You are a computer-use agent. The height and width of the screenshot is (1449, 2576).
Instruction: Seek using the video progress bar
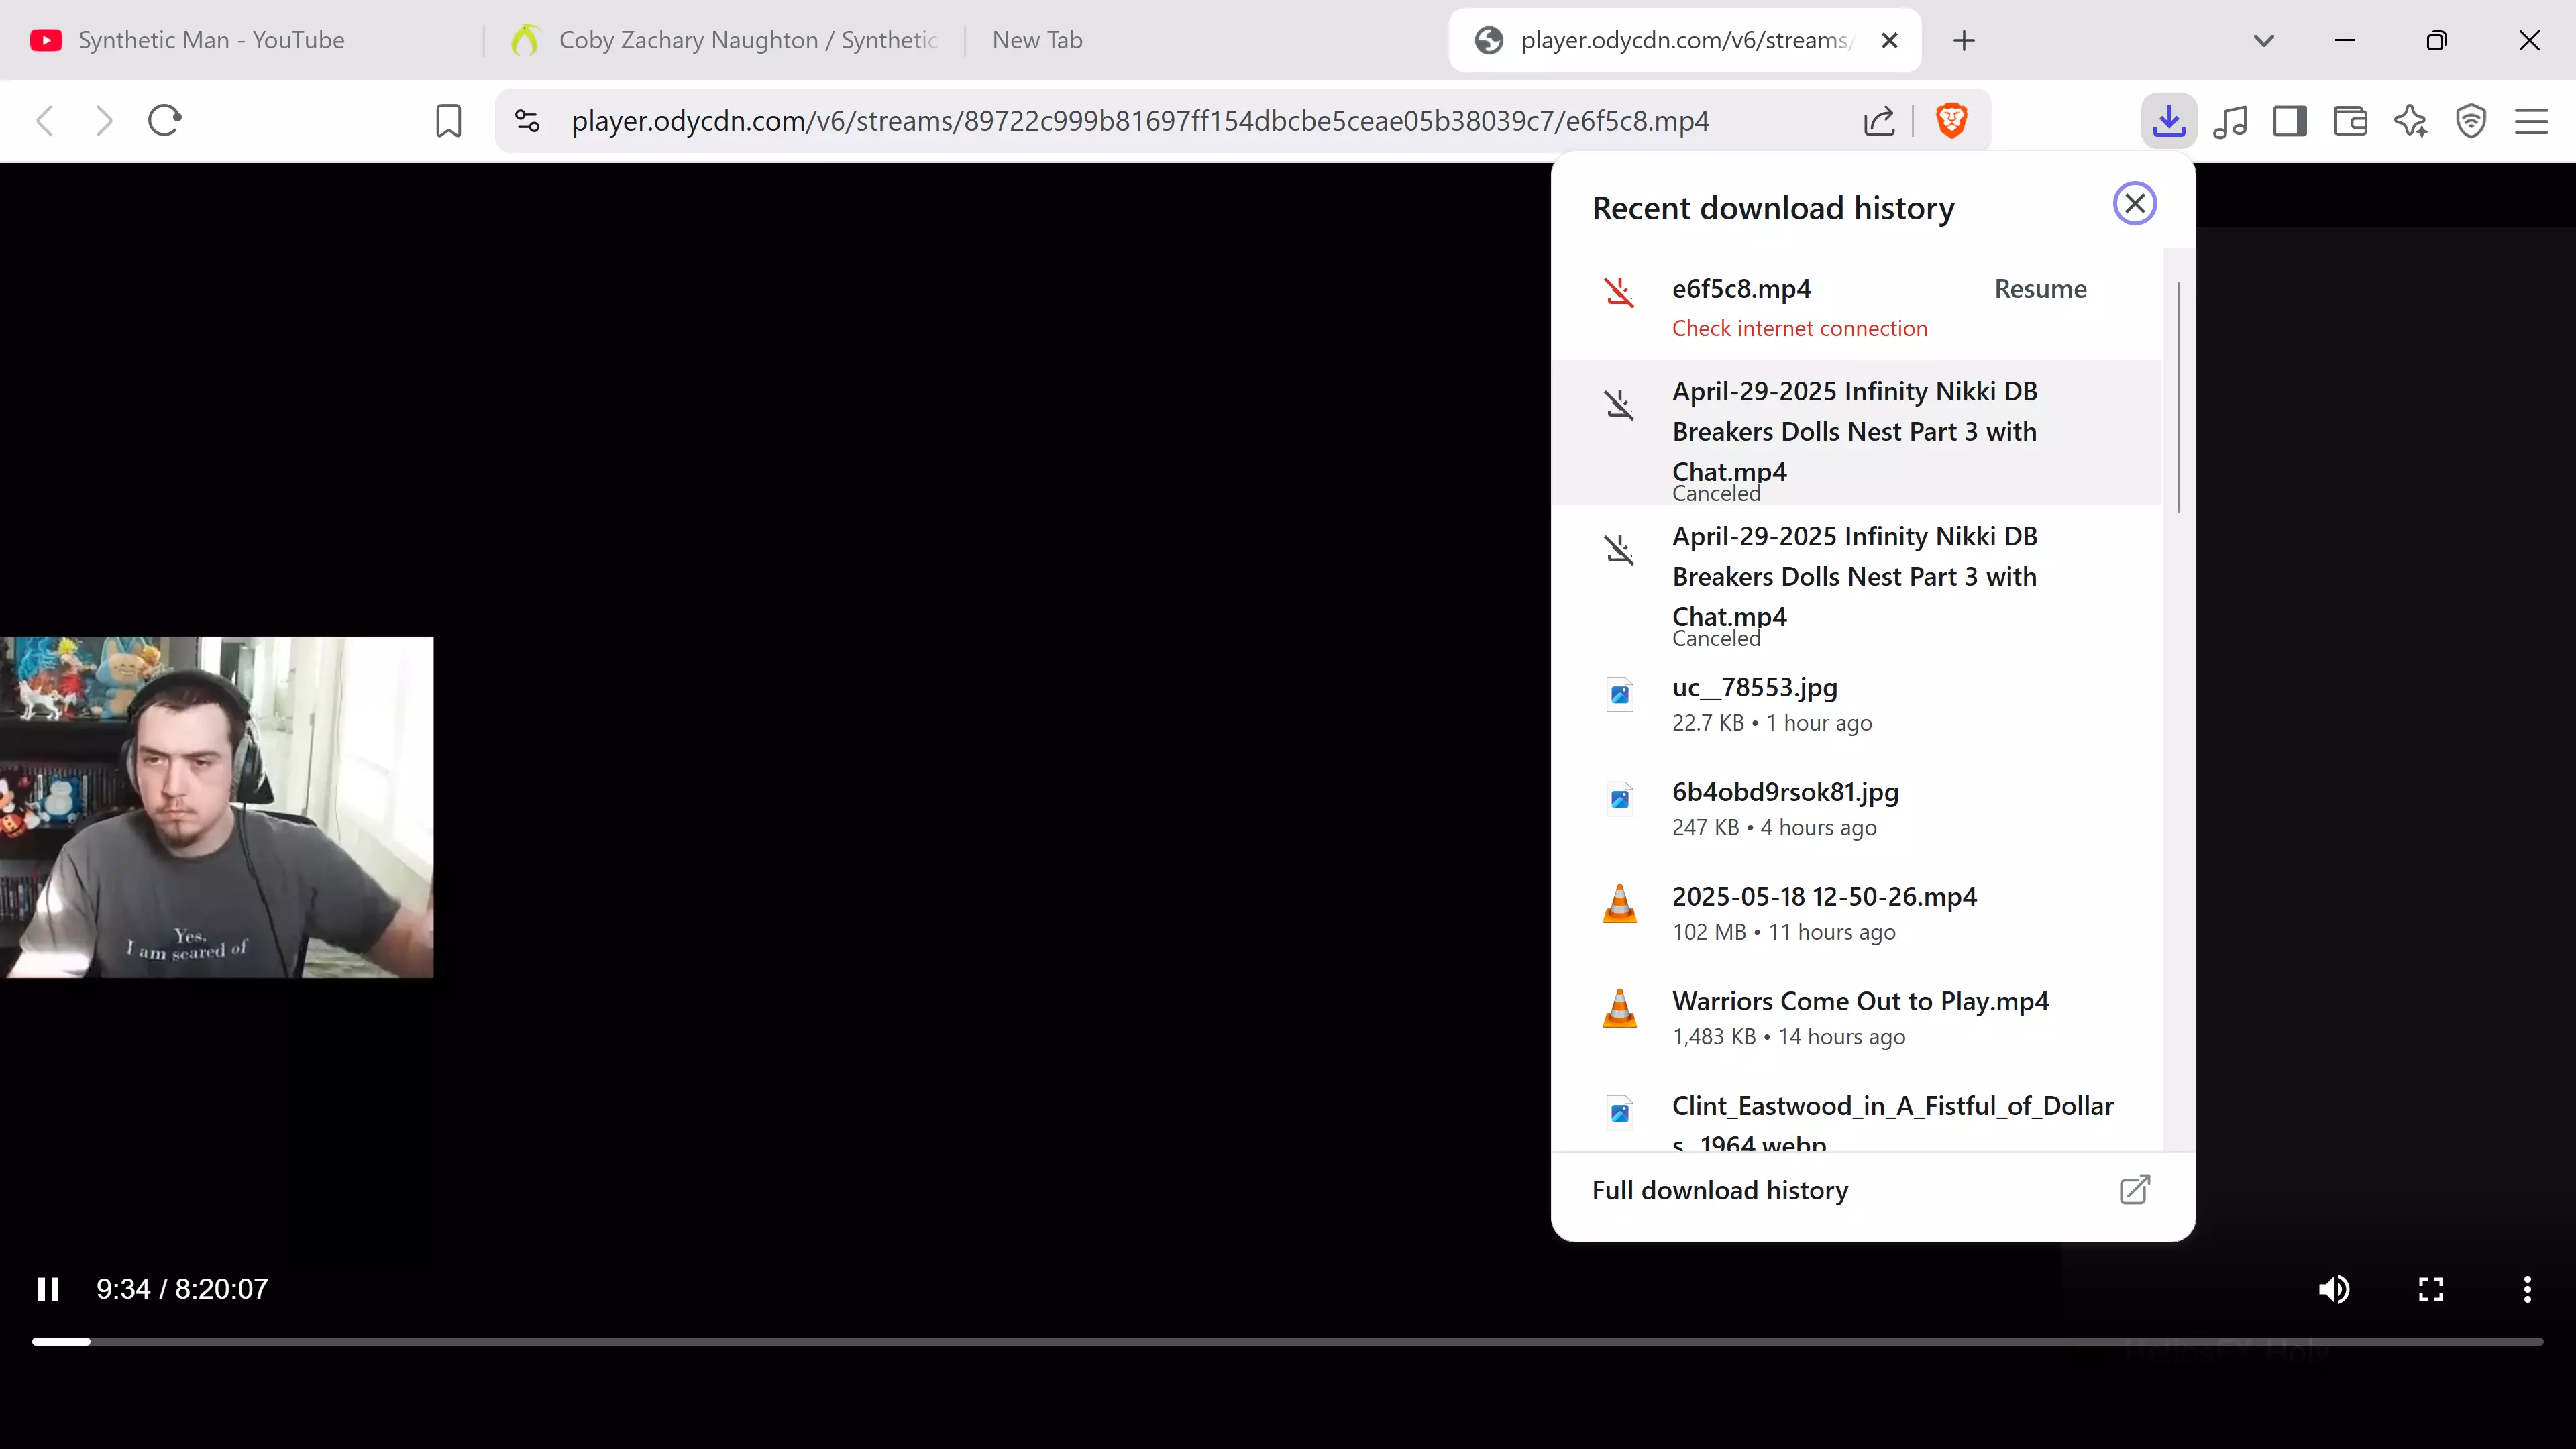pos(1287,1342)
